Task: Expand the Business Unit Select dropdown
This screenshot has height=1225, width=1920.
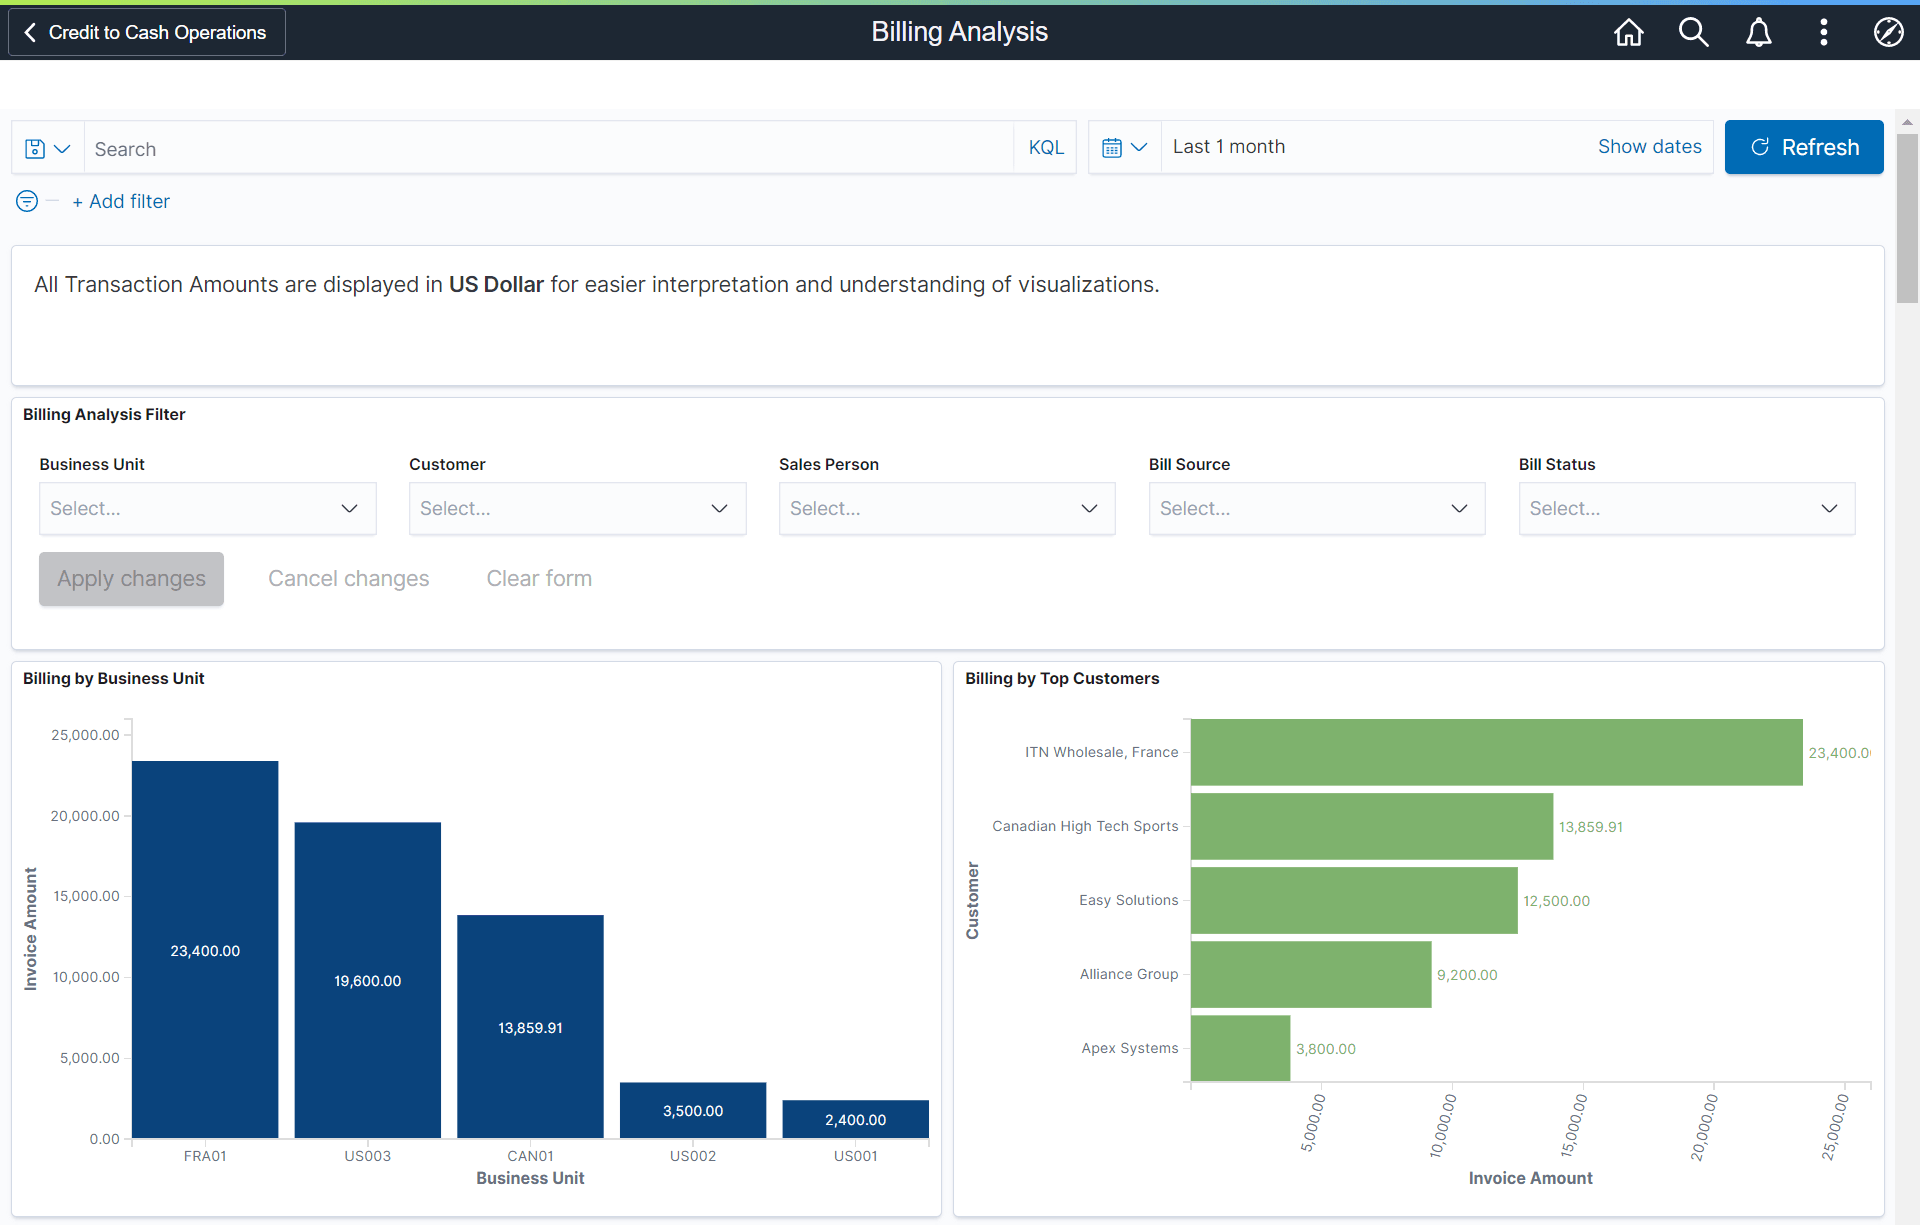Action: (x=207, y=508)
